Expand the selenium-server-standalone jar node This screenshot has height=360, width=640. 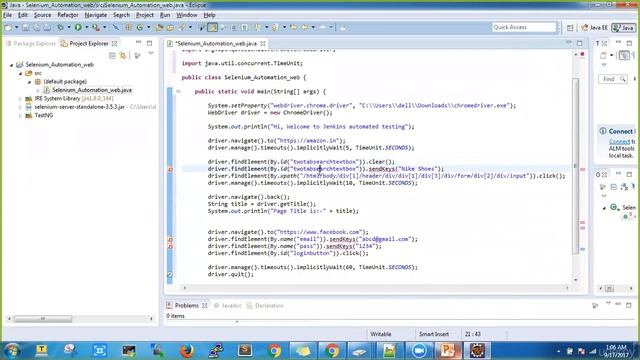[20, 107]
